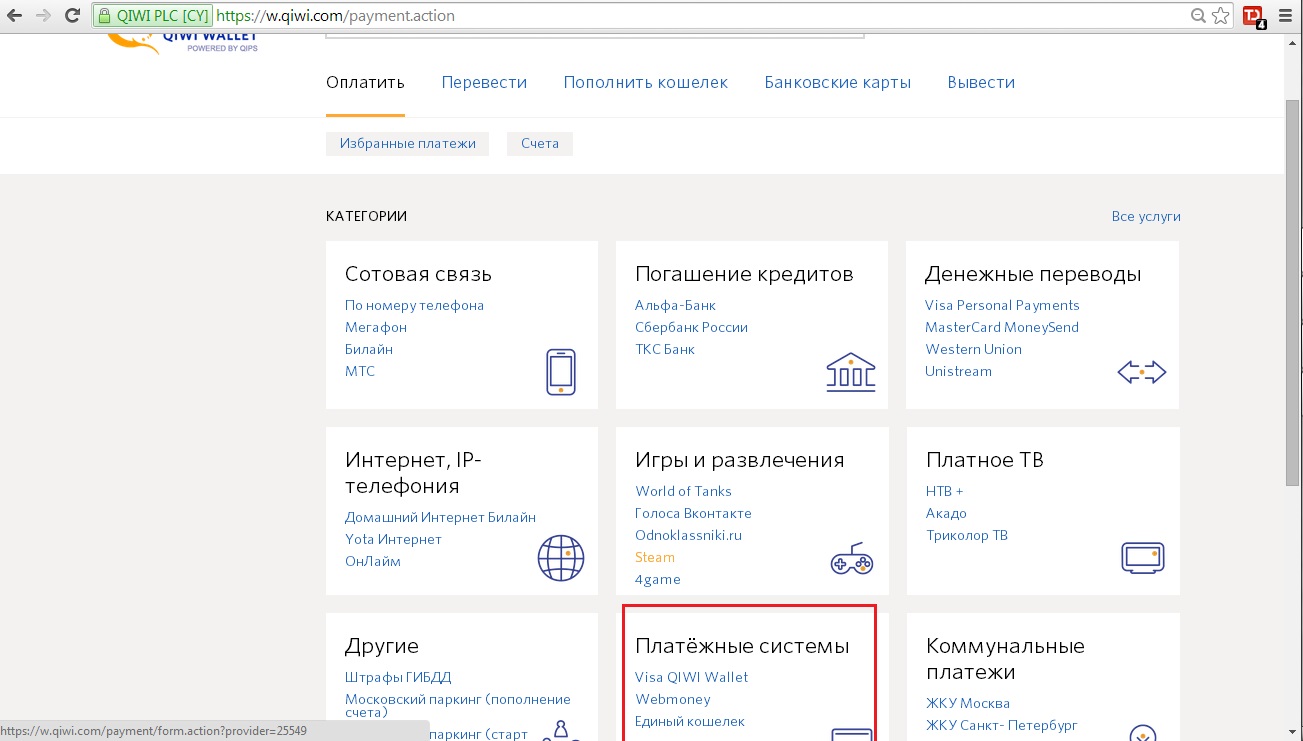Select the Акадо link

[x=946, y=513]
